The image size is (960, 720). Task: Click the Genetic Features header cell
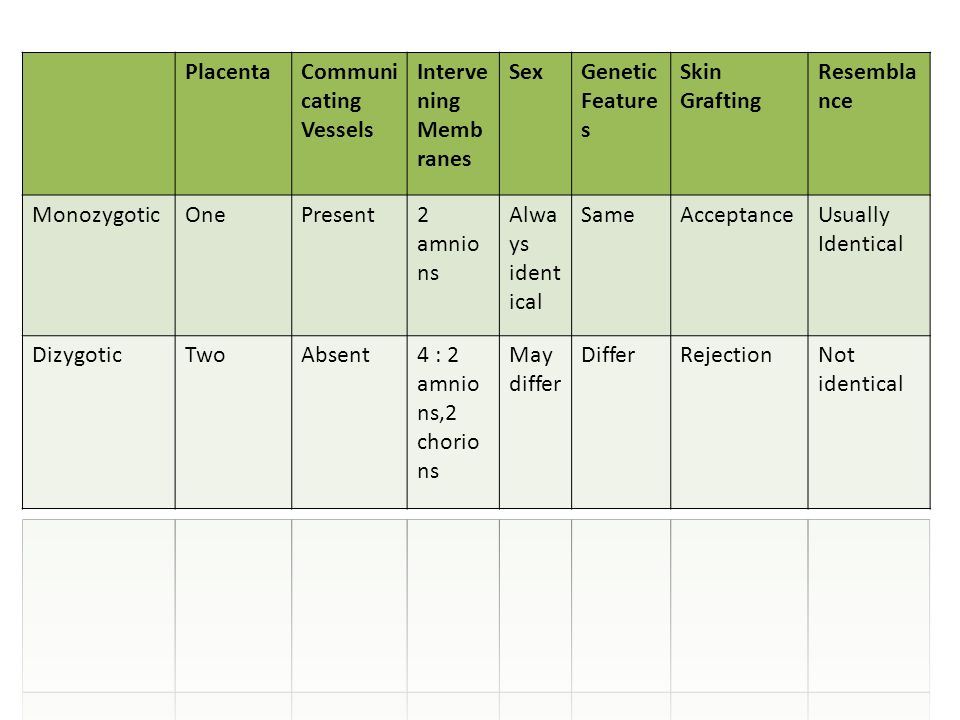[621, 124]
